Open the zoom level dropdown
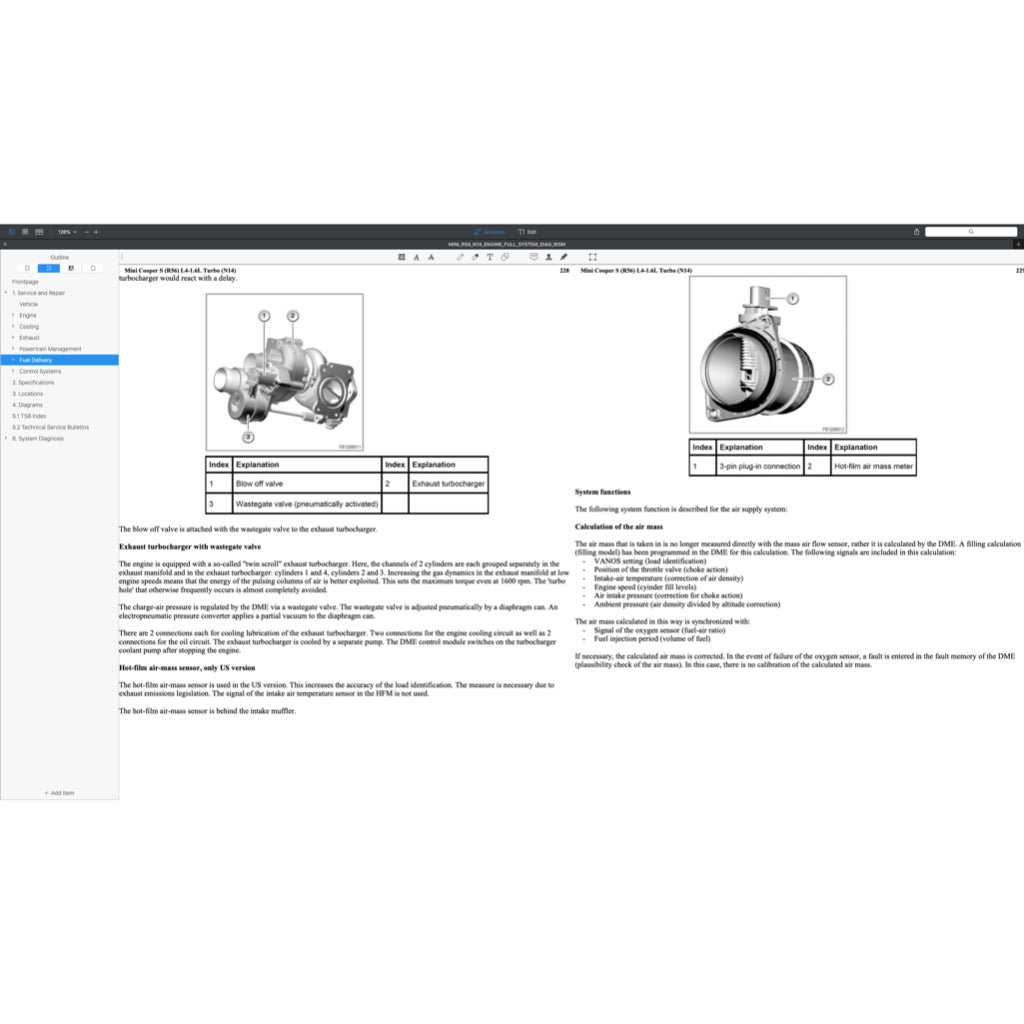Image resolution: width=1024 pixels, height=1024 pixels. click(68, 231)
